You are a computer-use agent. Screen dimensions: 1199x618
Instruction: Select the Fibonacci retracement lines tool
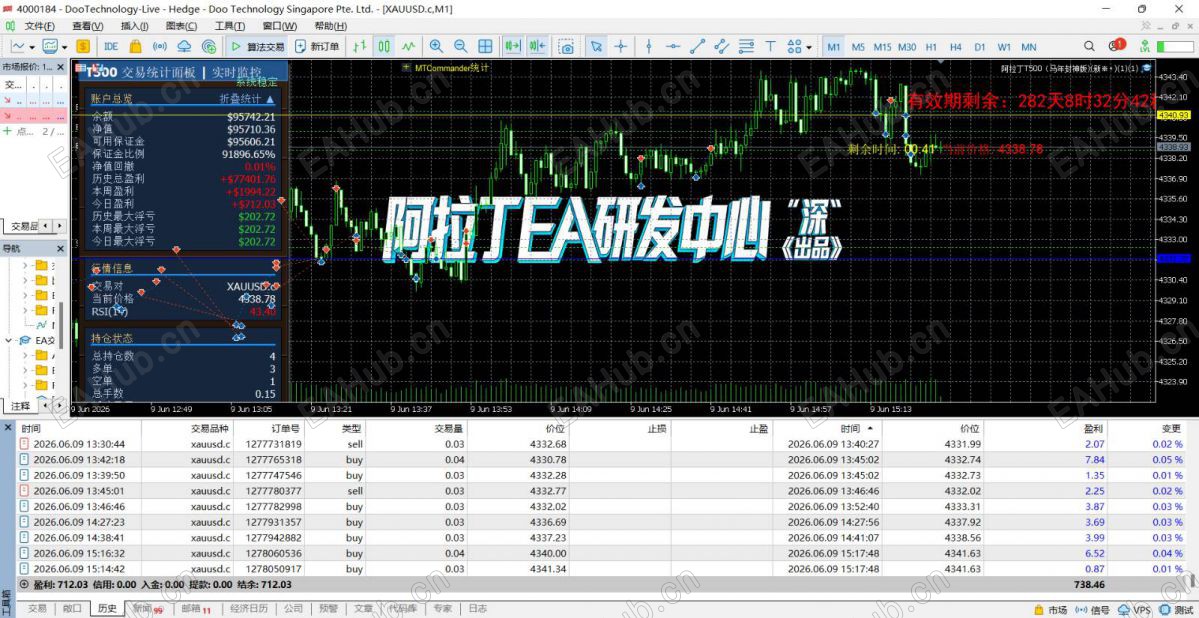pos(746,47)
